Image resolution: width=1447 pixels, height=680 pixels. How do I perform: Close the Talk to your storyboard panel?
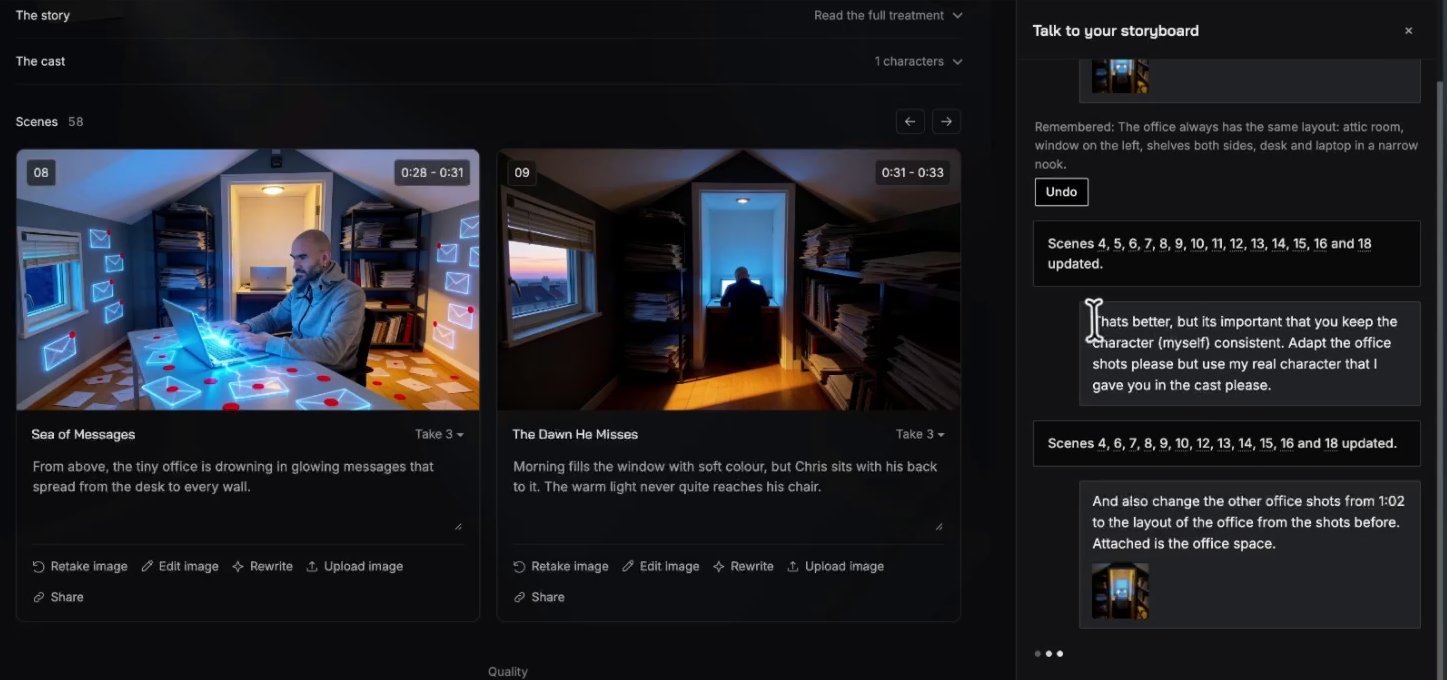1408,31
